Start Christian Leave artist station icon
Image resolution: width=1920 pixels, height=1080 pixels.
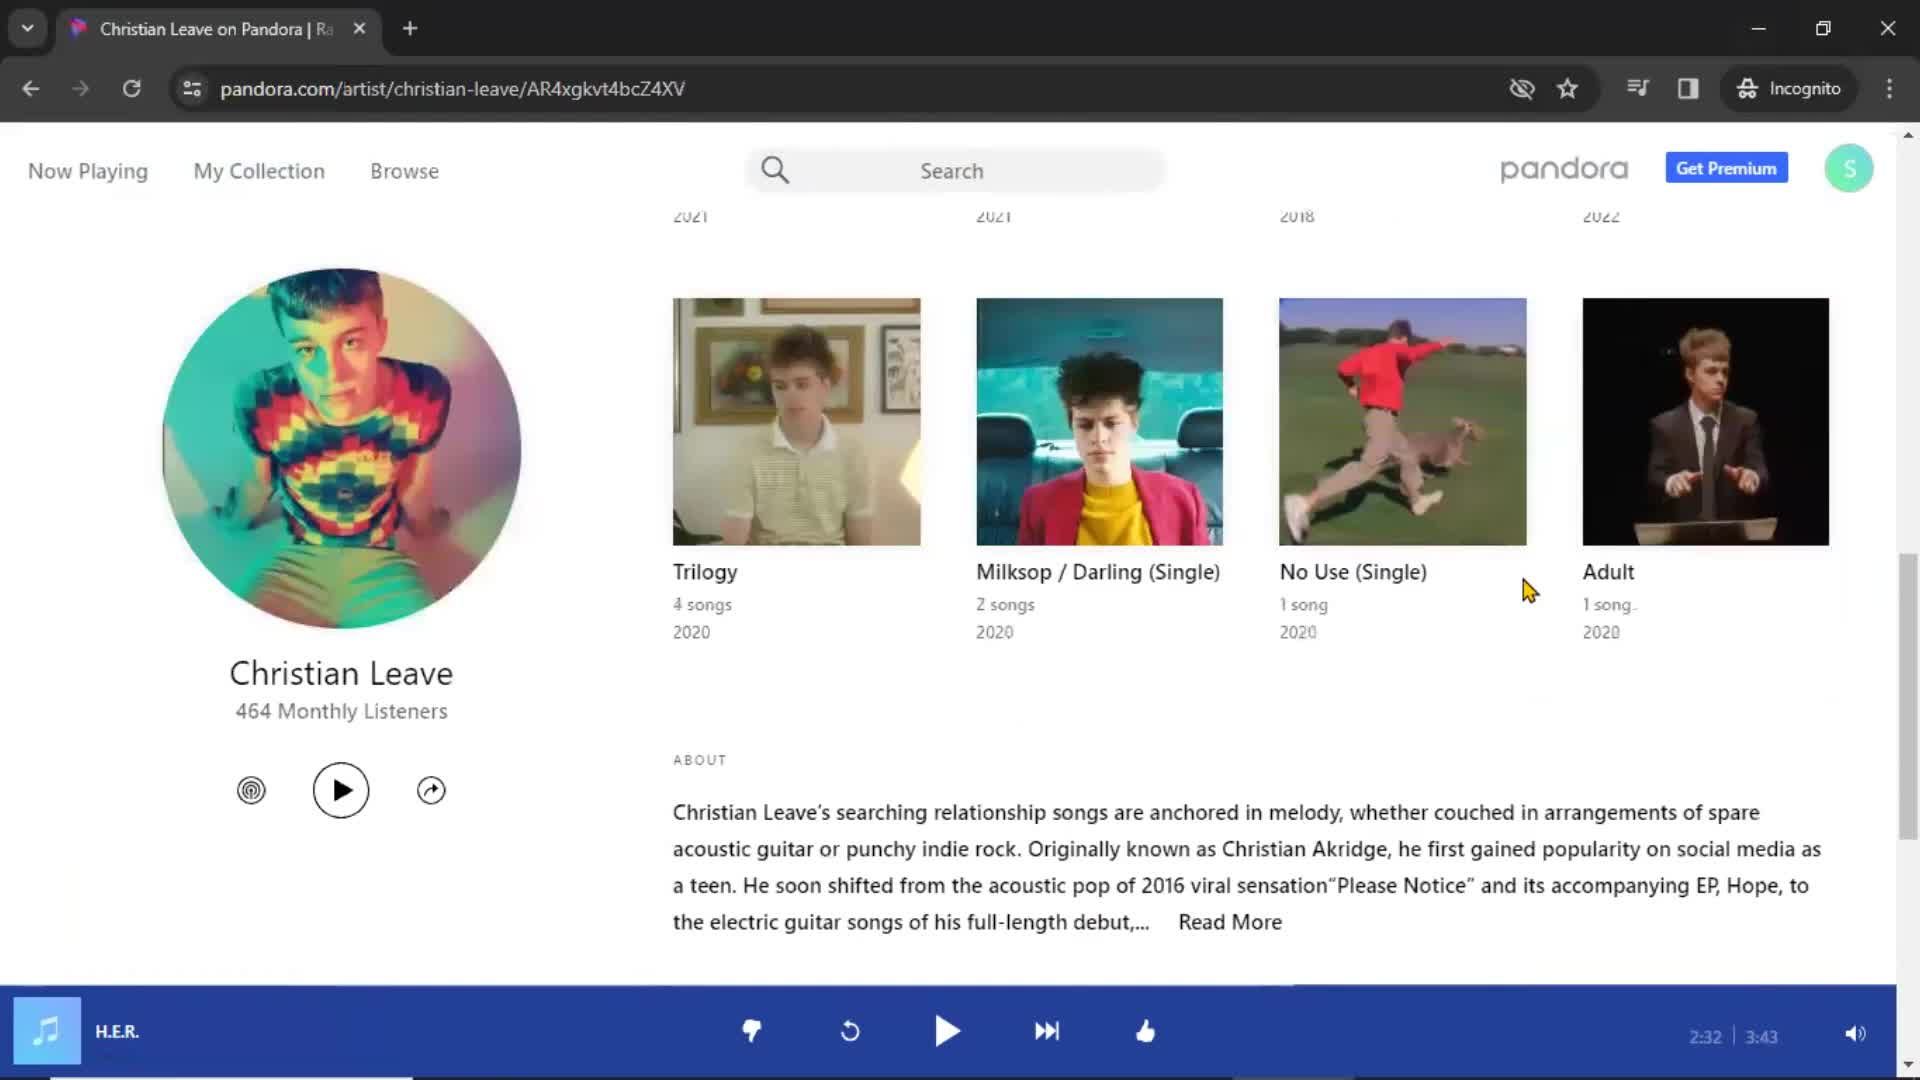tap(251, 791)
